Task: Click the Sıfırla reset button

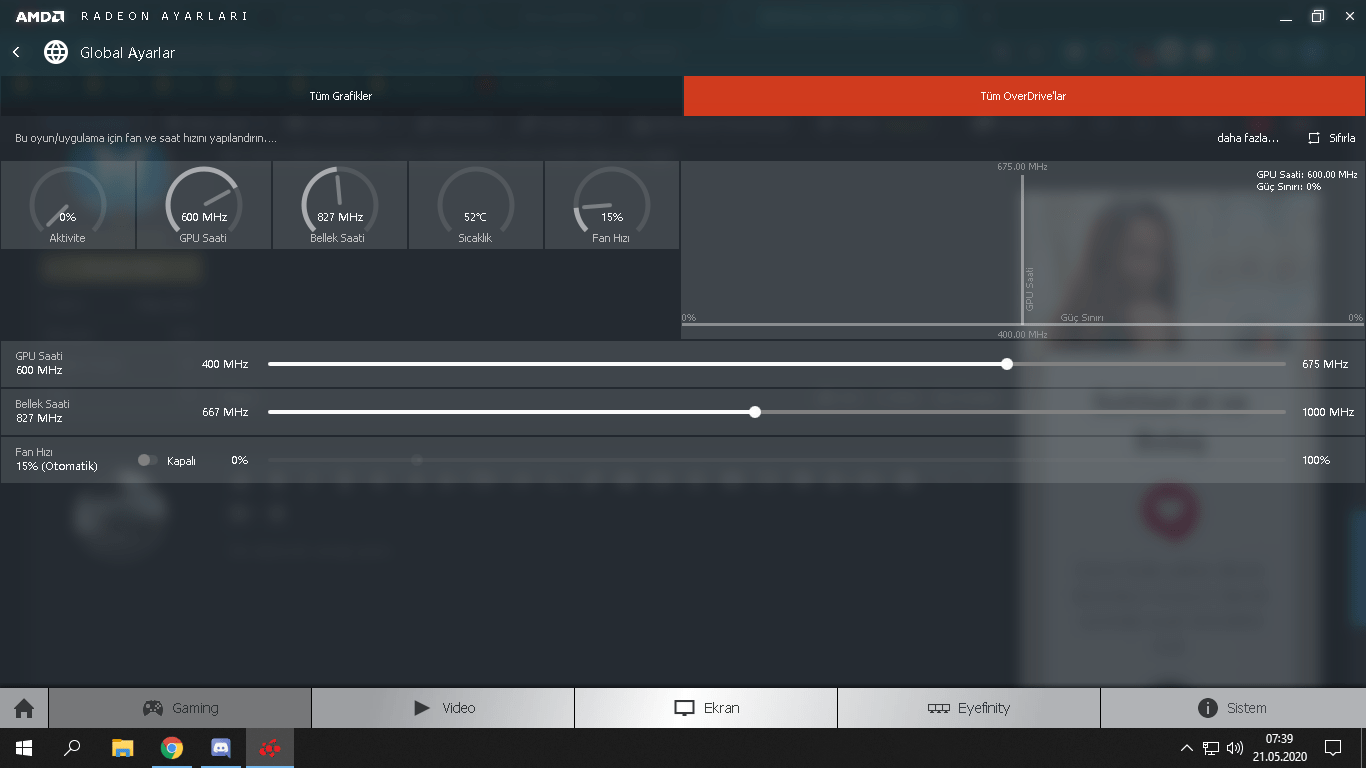Action: coord(1332,138)
